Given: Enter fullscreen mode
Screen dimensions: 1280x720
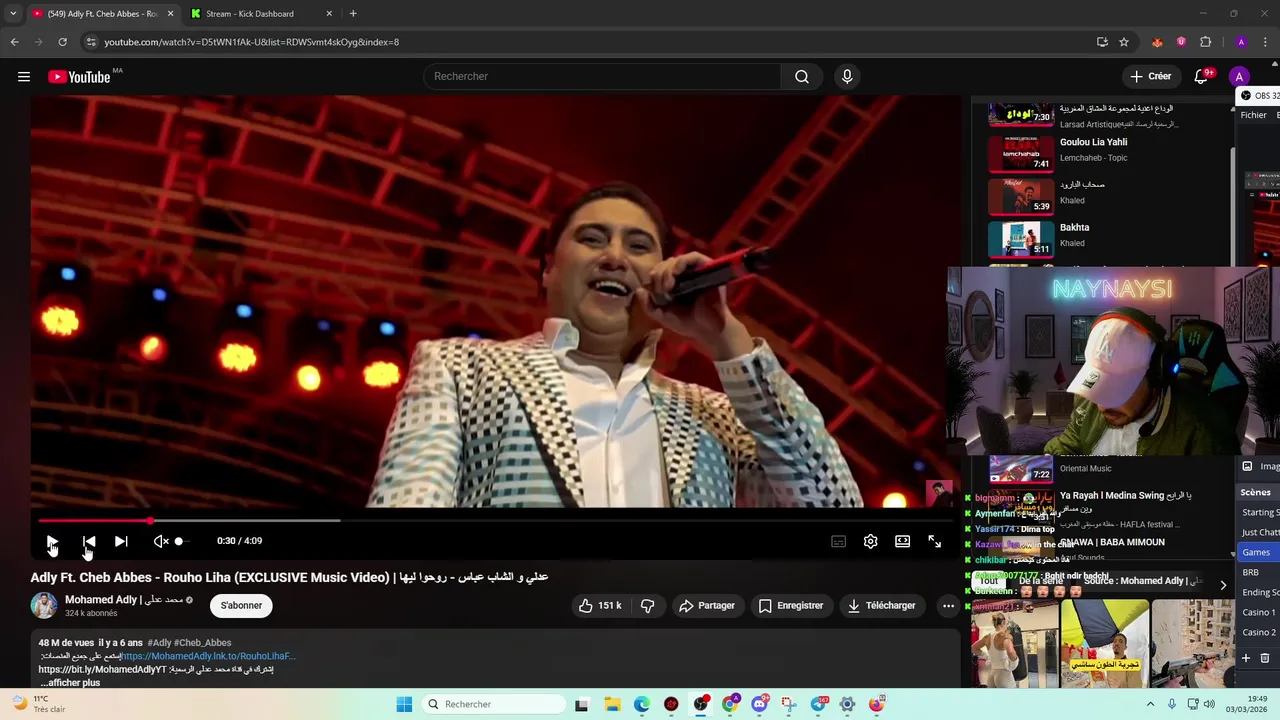Looking at the screenshot, I should (934, 541).
